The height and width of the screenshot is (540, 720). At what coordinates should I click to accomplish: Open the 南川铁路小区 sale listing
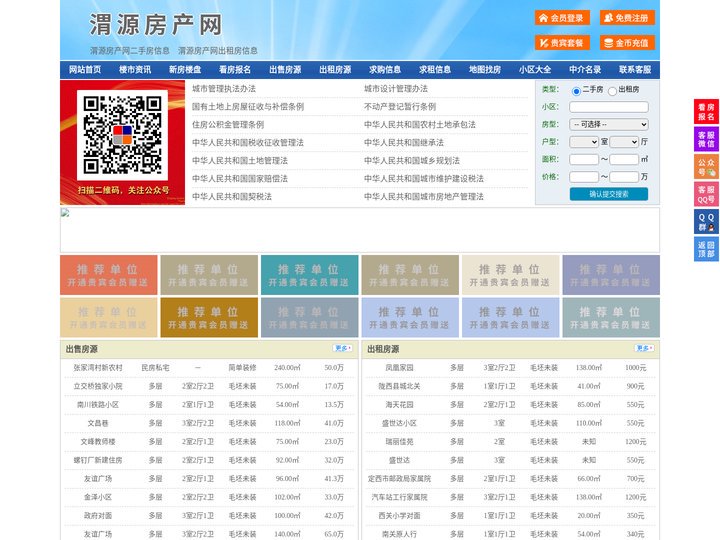98,405
